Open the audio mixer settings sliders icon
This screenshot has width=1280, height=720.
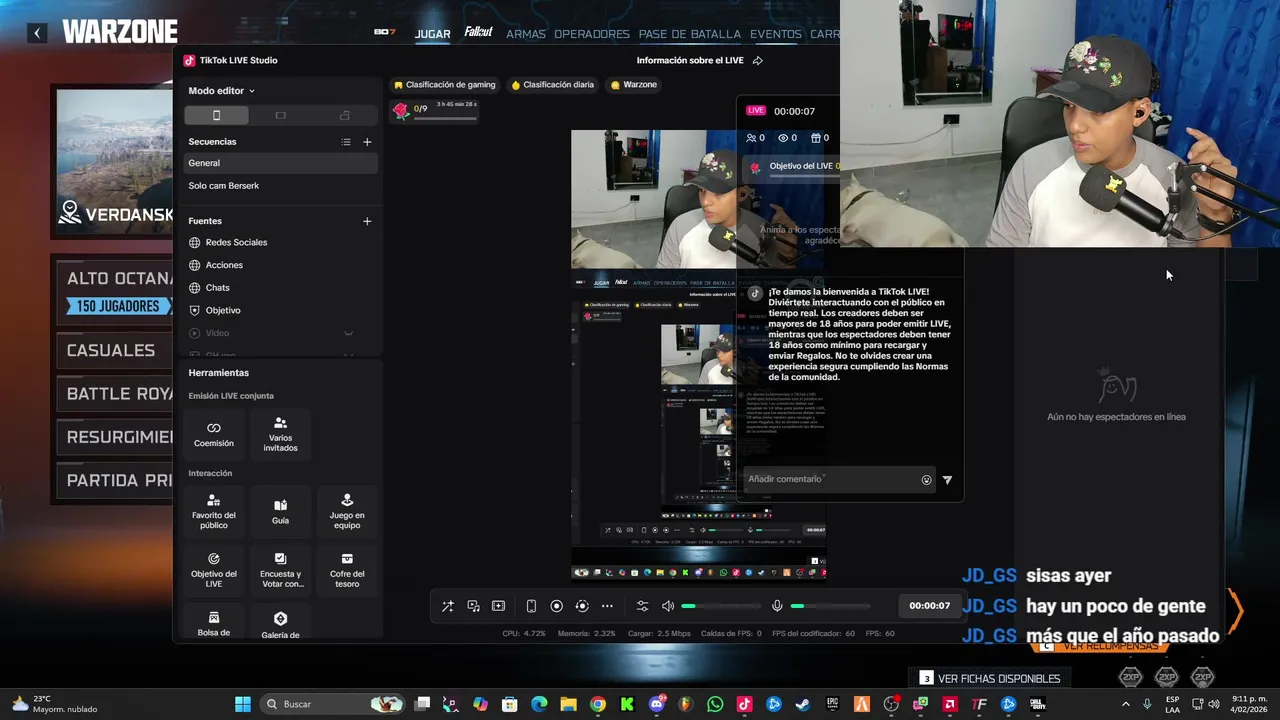pos(642,606)
